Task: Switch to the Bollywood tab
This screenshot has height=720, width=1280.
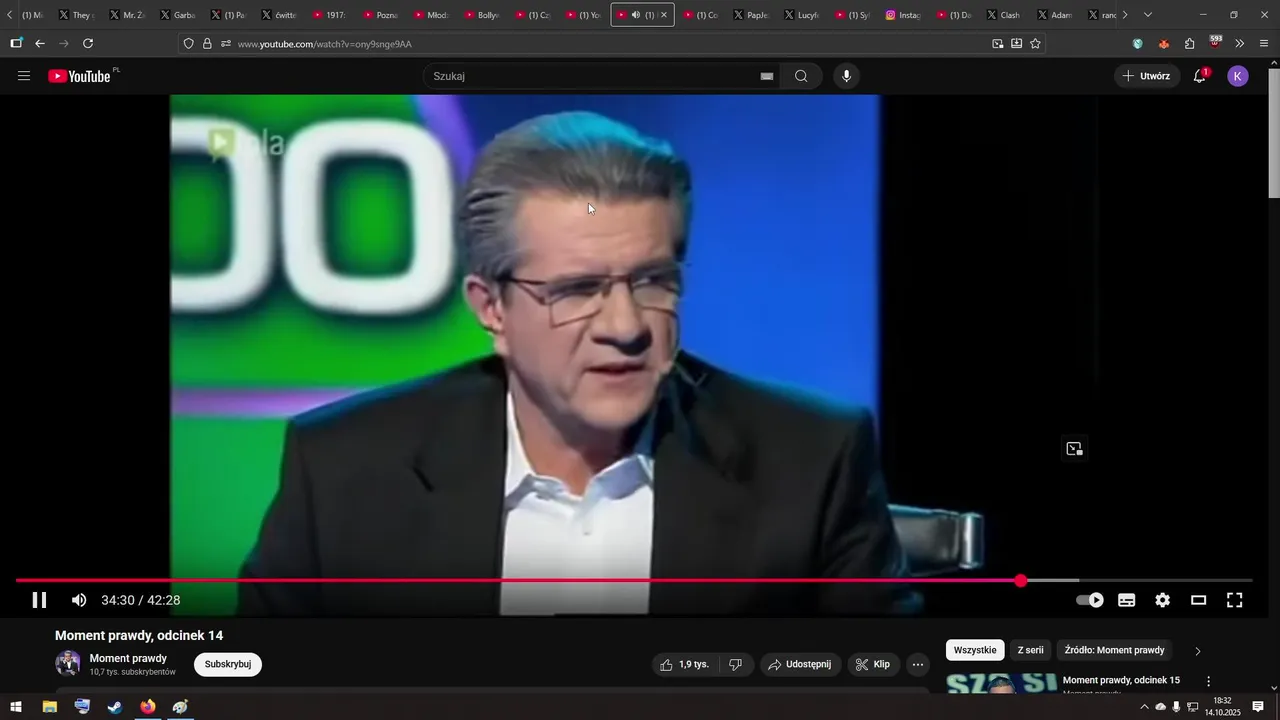Action: click(x=482, y=15)
